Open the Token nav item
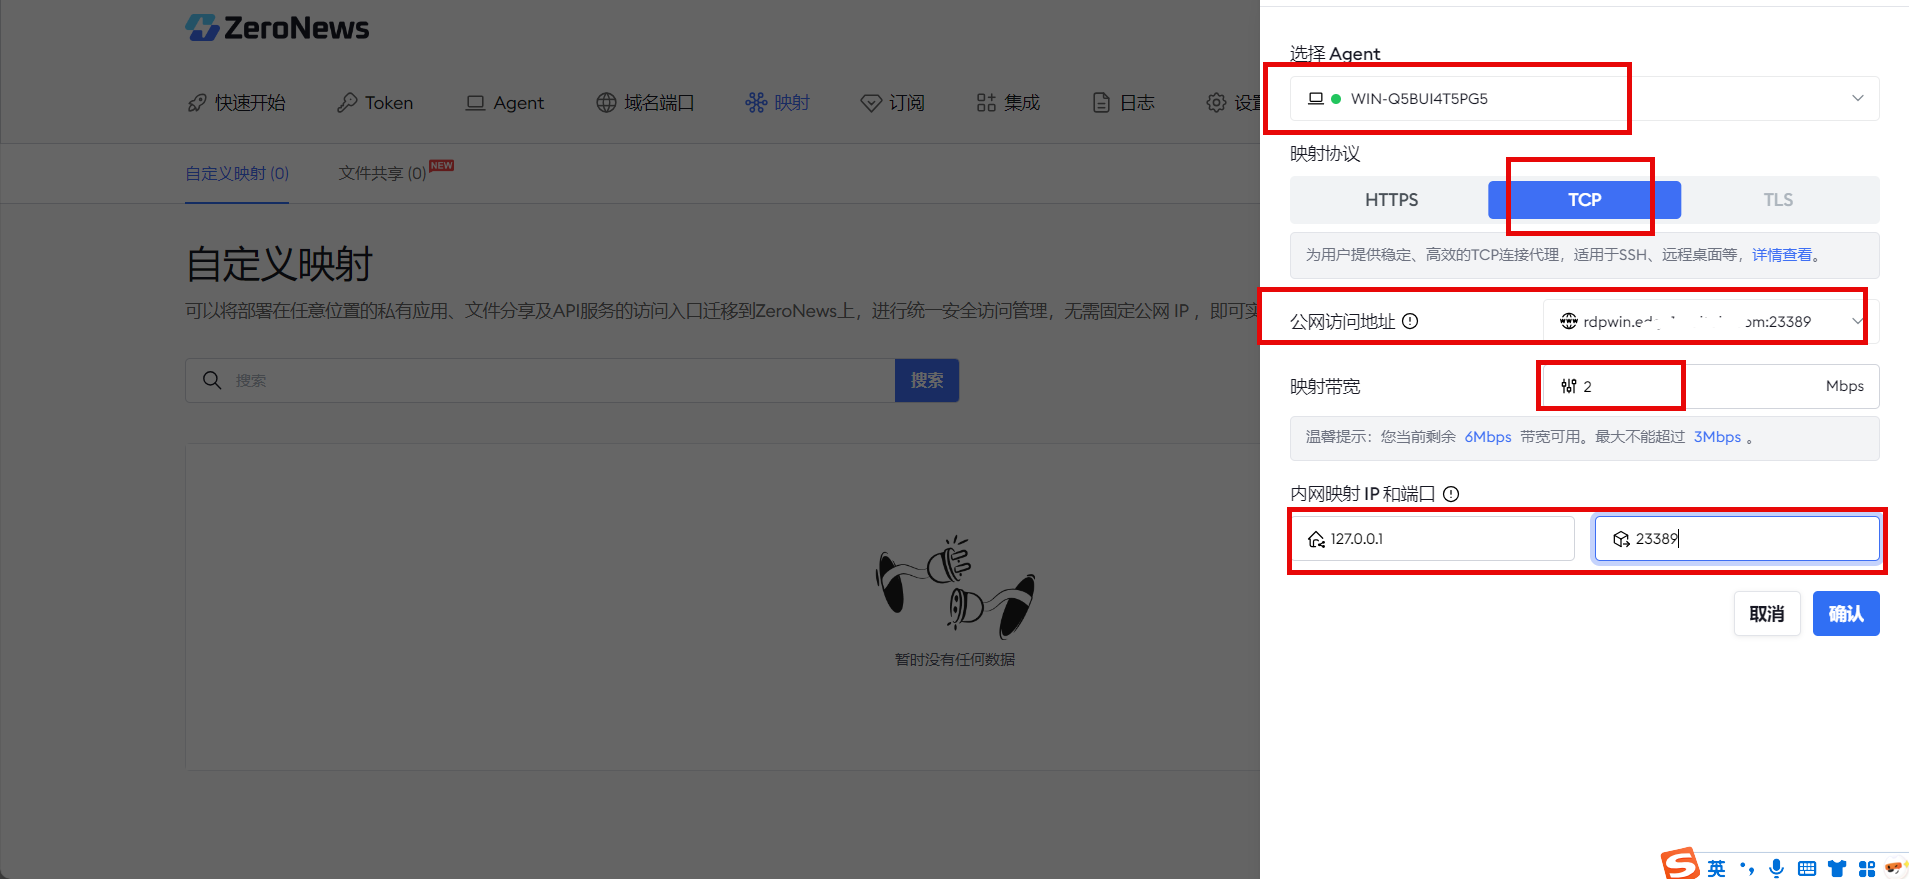1909x879 pixels. (x=375, y=103)
